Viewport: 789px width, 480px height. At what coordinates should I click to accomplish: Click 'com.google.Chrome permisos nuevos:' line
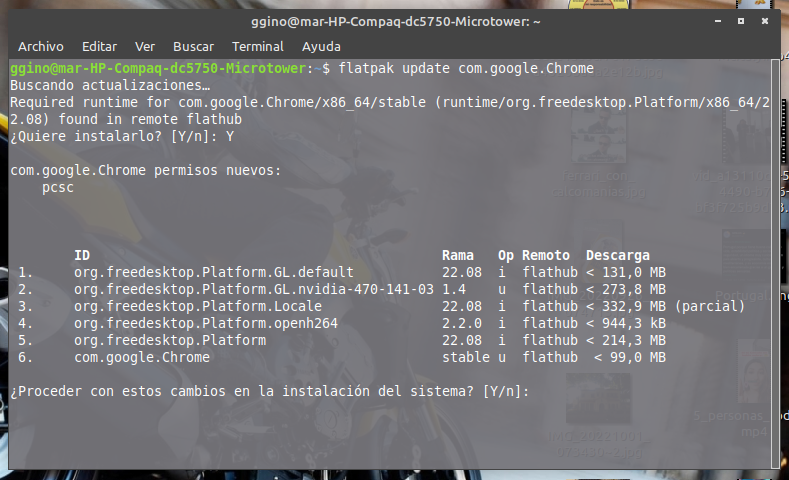(x=146, y=171)
